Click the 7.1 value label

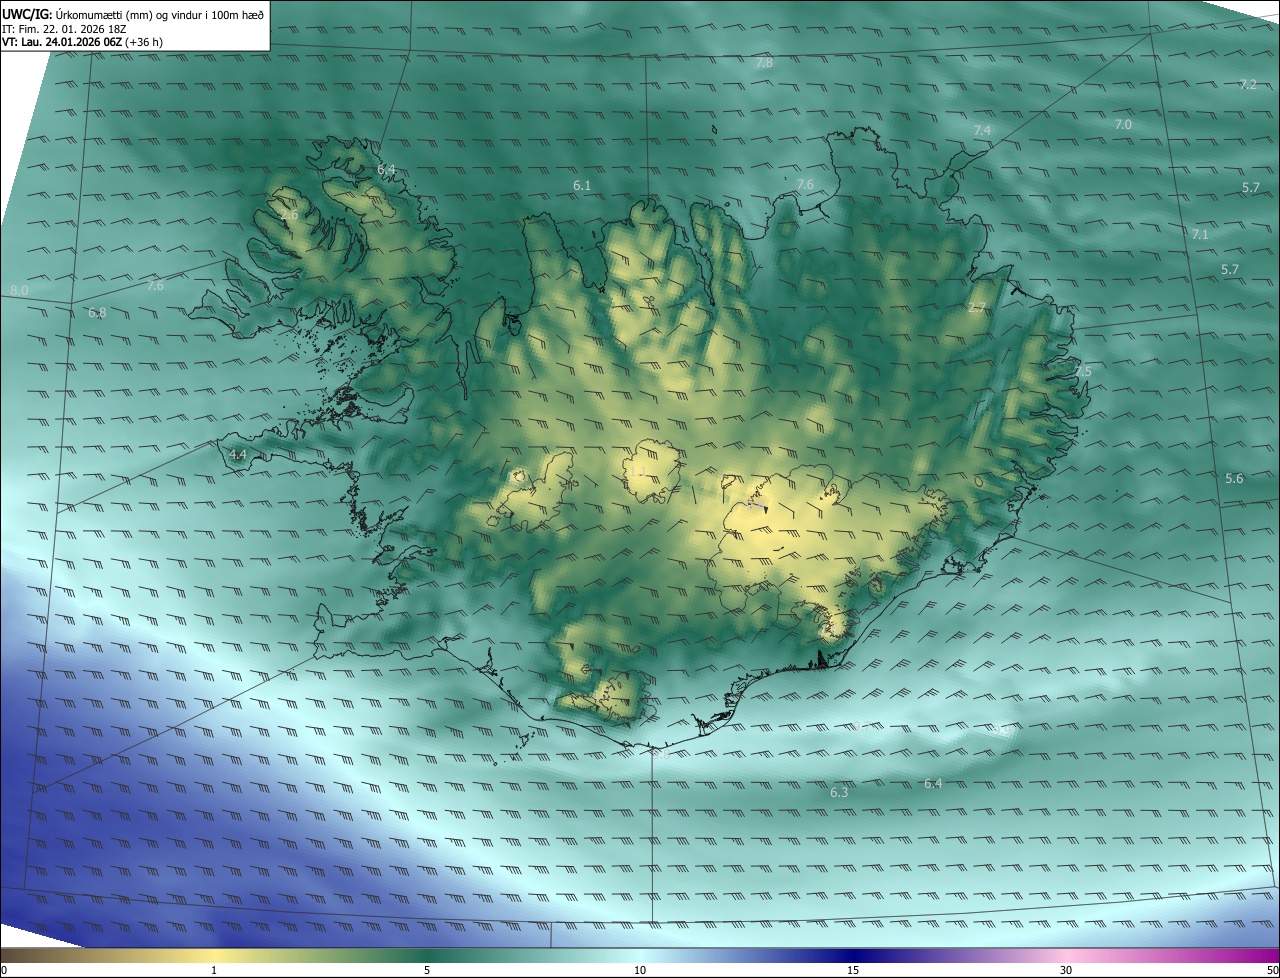1201,234
